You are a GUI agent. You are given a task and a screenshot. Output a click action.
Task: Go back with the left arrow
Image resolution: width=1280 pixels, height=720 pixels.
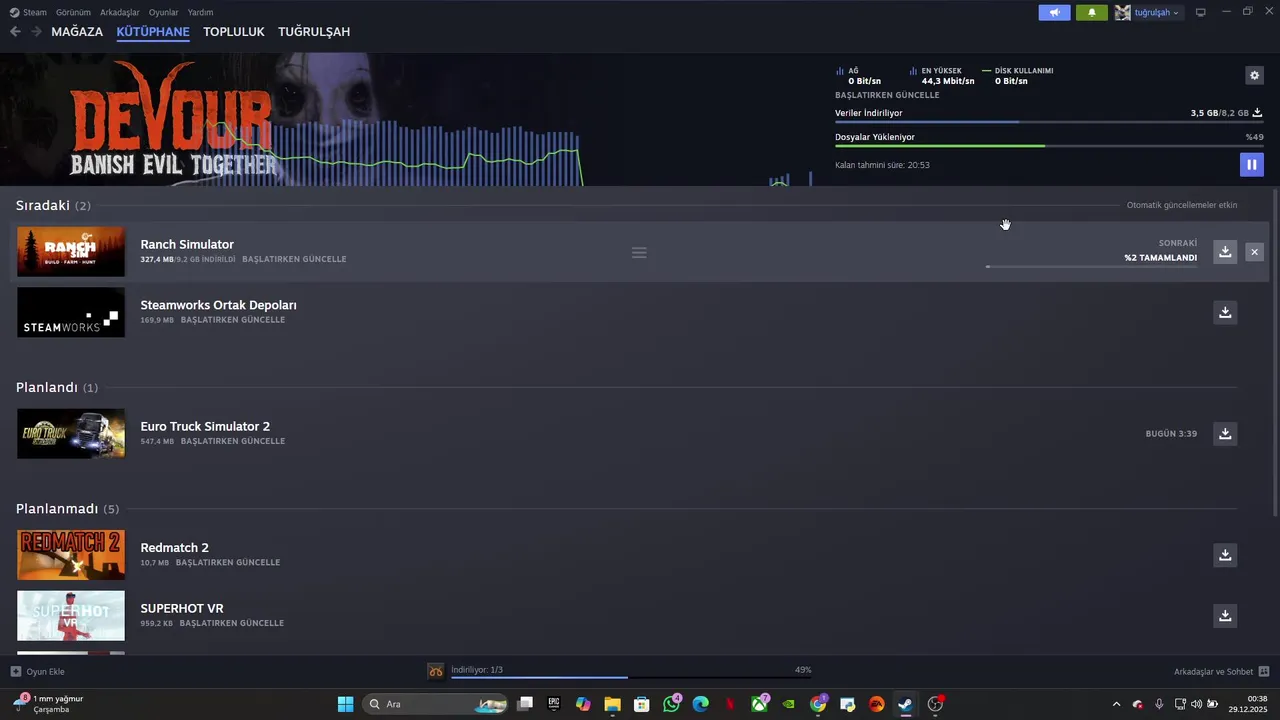[x=15, y=32]
